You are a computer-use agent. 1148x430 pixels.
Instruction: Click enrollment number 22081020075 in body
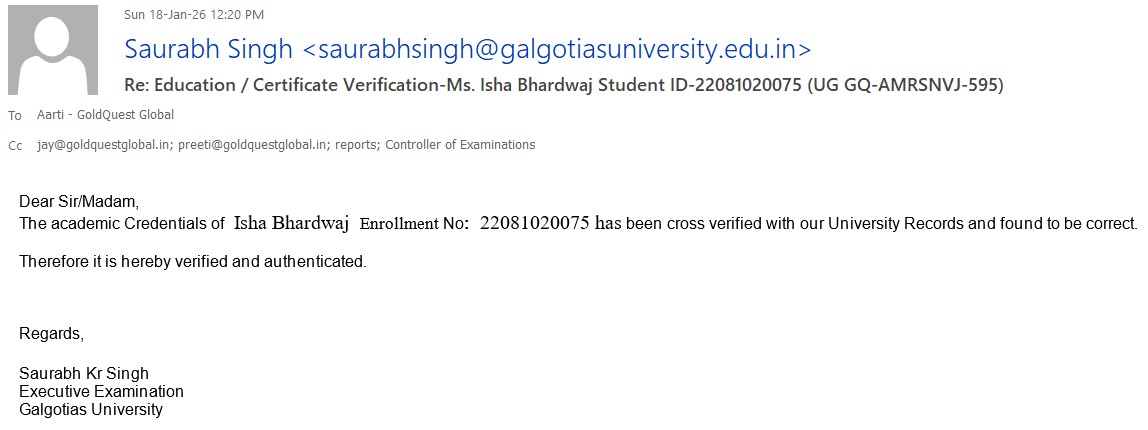coord(535,223)
